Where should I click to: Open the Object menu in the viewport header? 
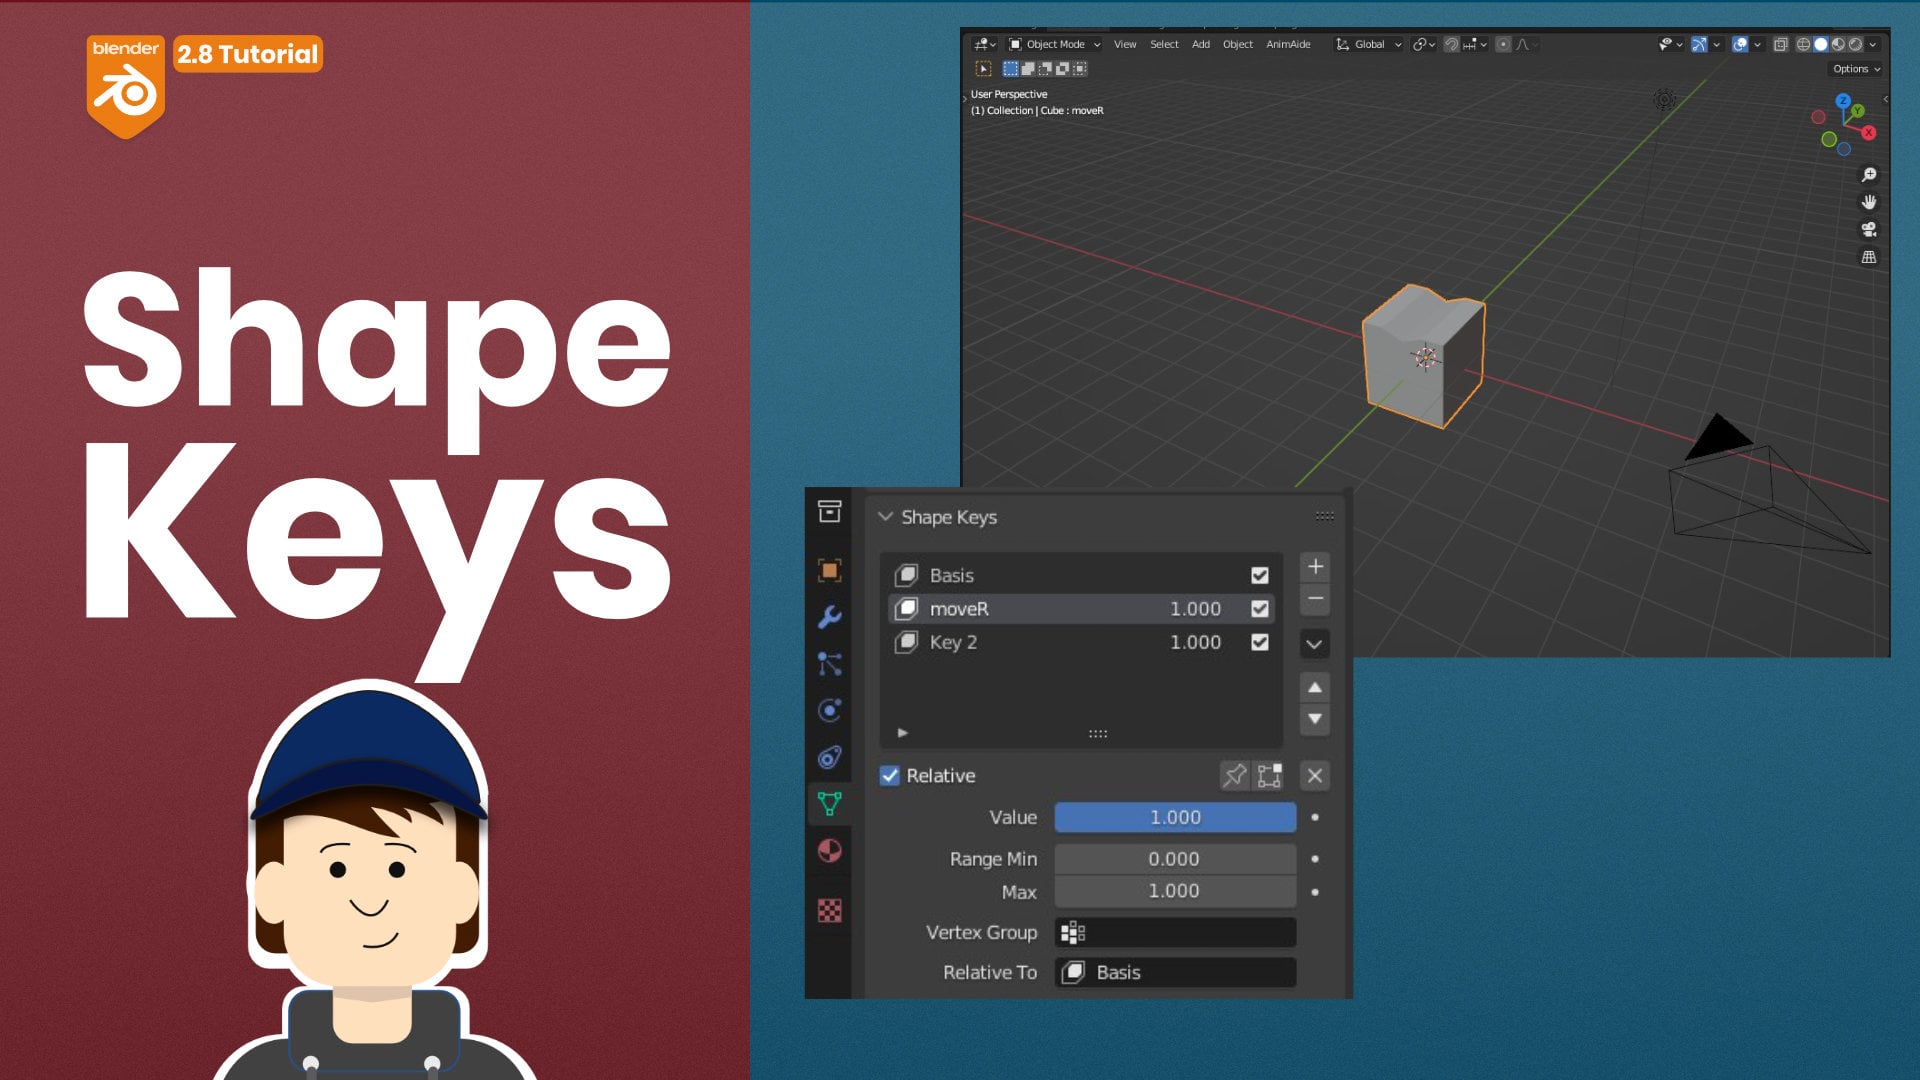[x=1237, y=44]
